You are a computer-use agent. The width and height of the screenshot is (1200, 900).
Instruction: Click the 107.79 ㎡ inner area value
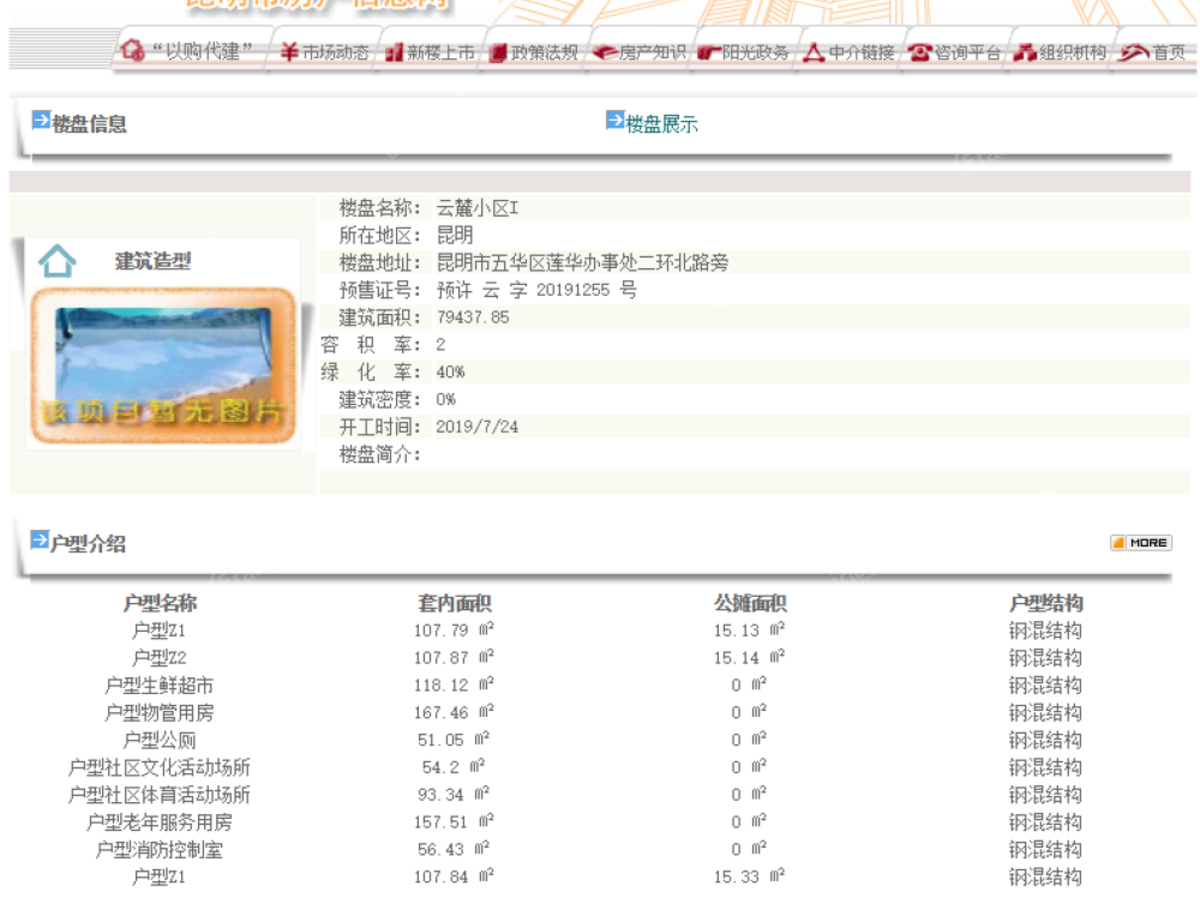(455, 631)
